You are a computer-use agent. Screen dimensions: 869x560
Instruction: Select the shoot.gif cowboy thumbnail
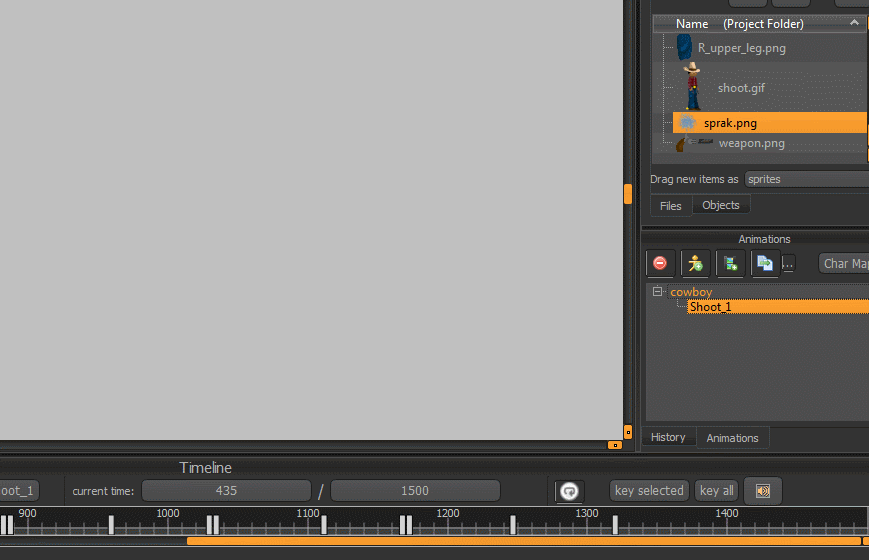point(692,86)
